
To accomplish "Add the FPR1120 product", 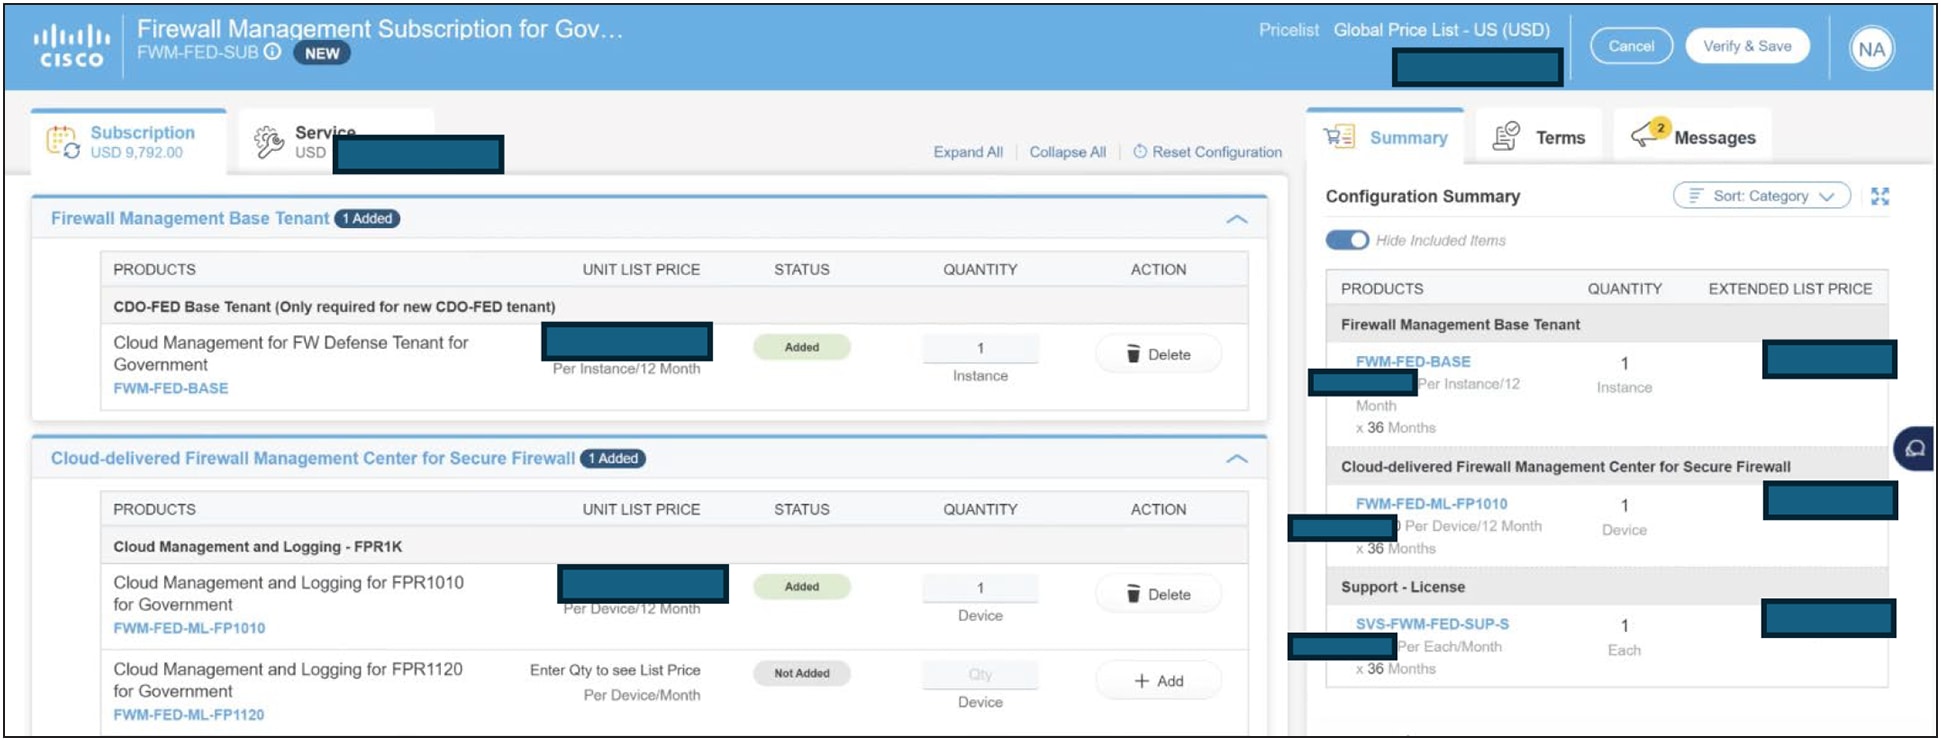I will tap(1159, 681).
